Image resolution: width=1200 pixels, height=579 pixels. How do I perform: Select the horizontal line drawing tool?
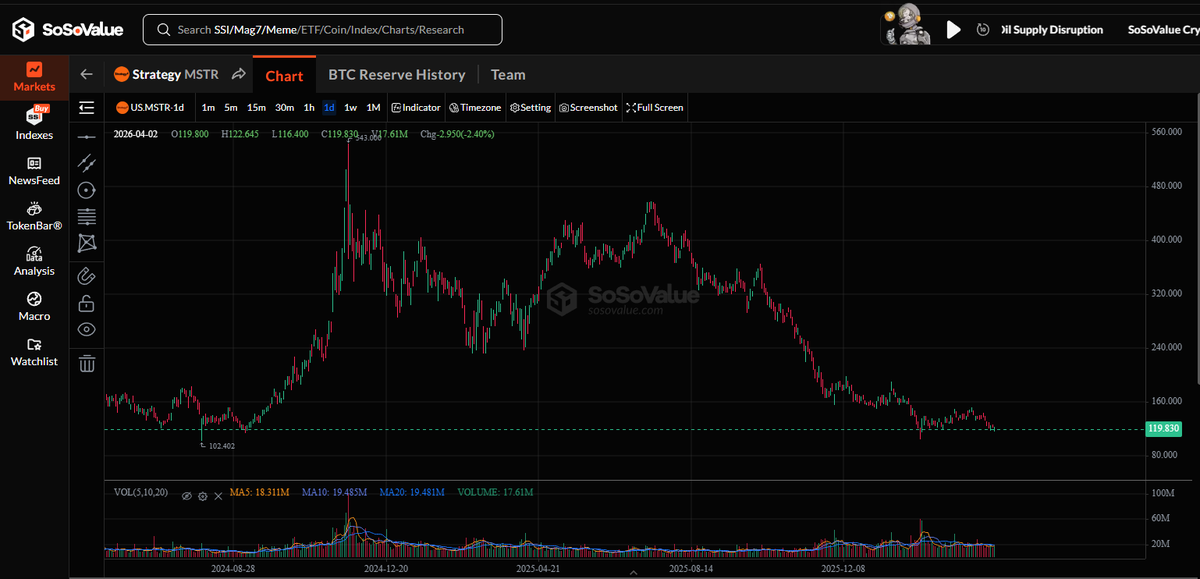click(x=87, y=136)
